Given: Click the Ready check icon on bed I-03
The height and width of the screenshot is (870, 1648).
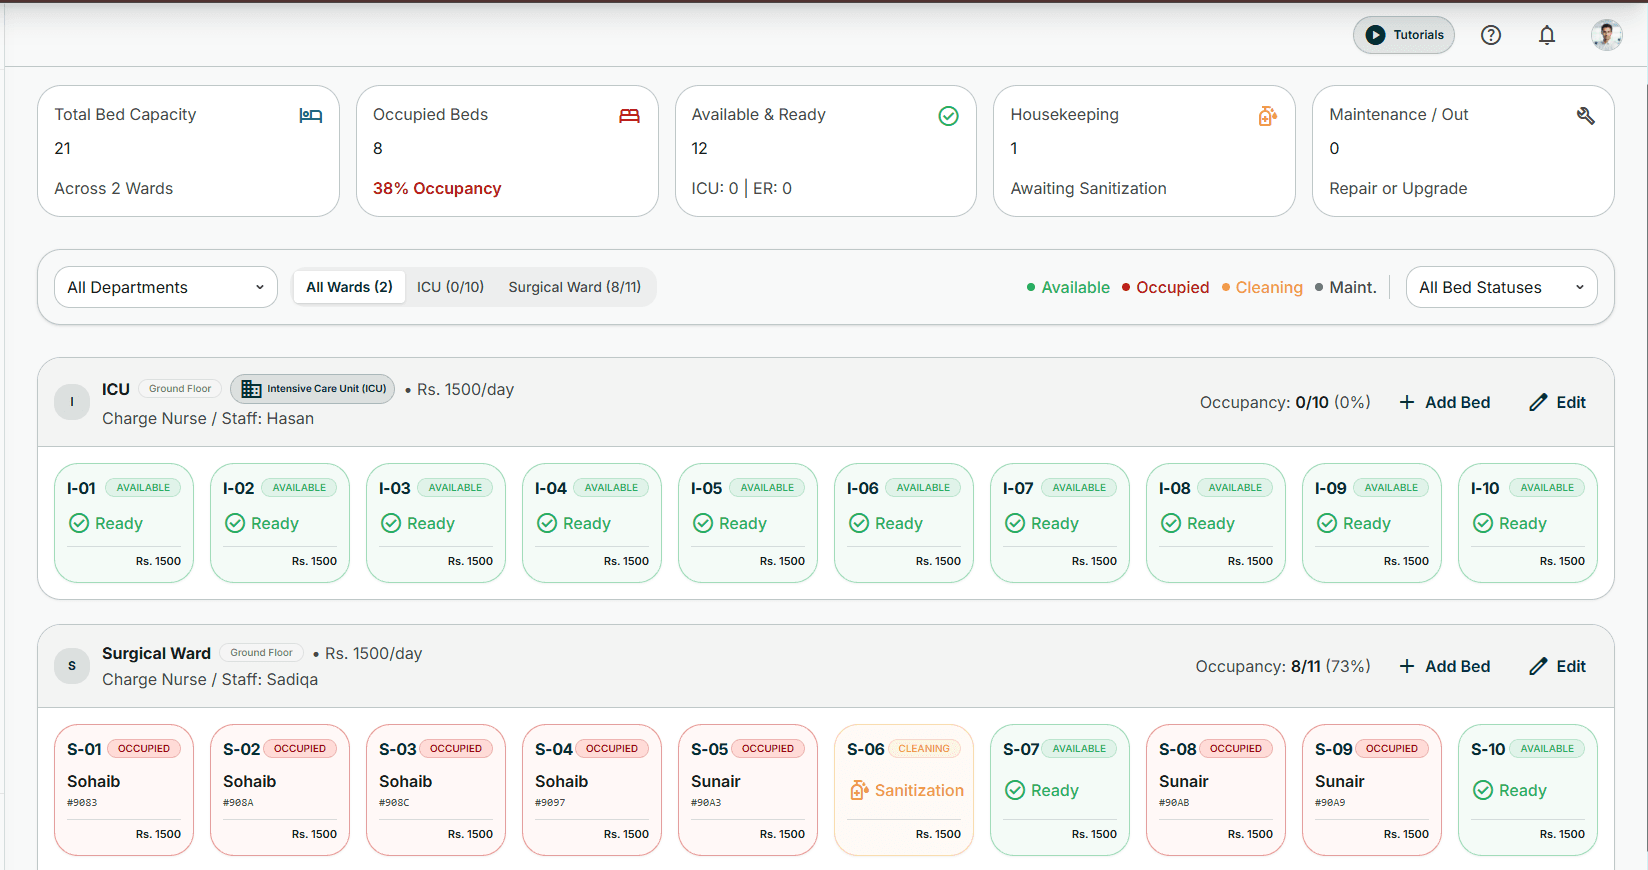Looking at the screenshot, I should pyautogui.click(x=391, y=523).
